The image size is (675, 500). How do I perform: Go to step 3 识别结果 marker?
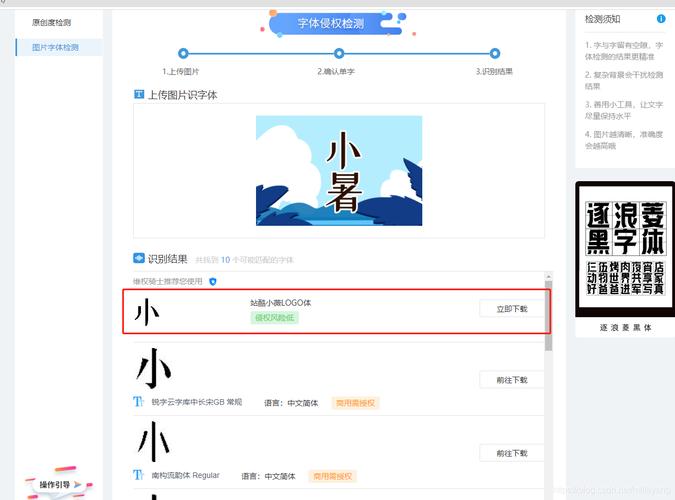point(495,53)
